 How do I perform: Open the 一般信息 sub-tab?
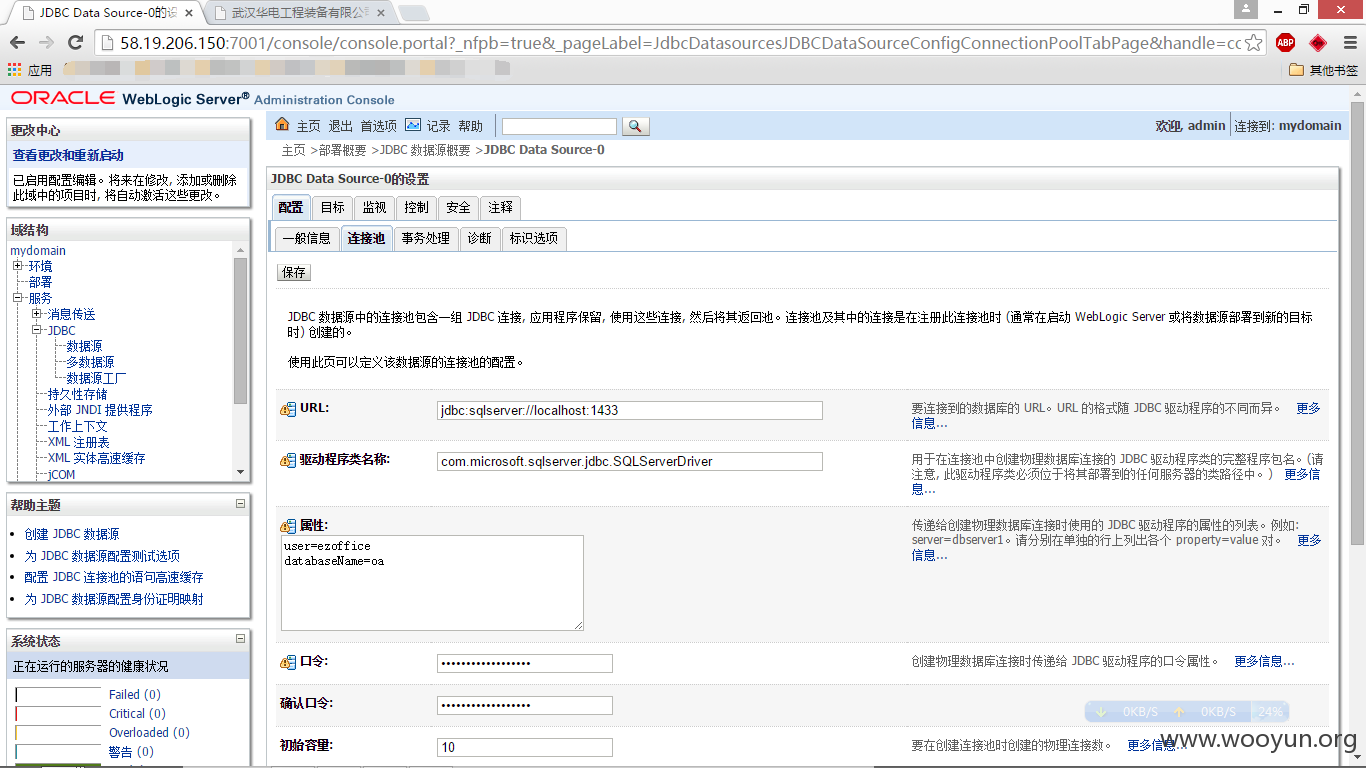coord(306,238)
